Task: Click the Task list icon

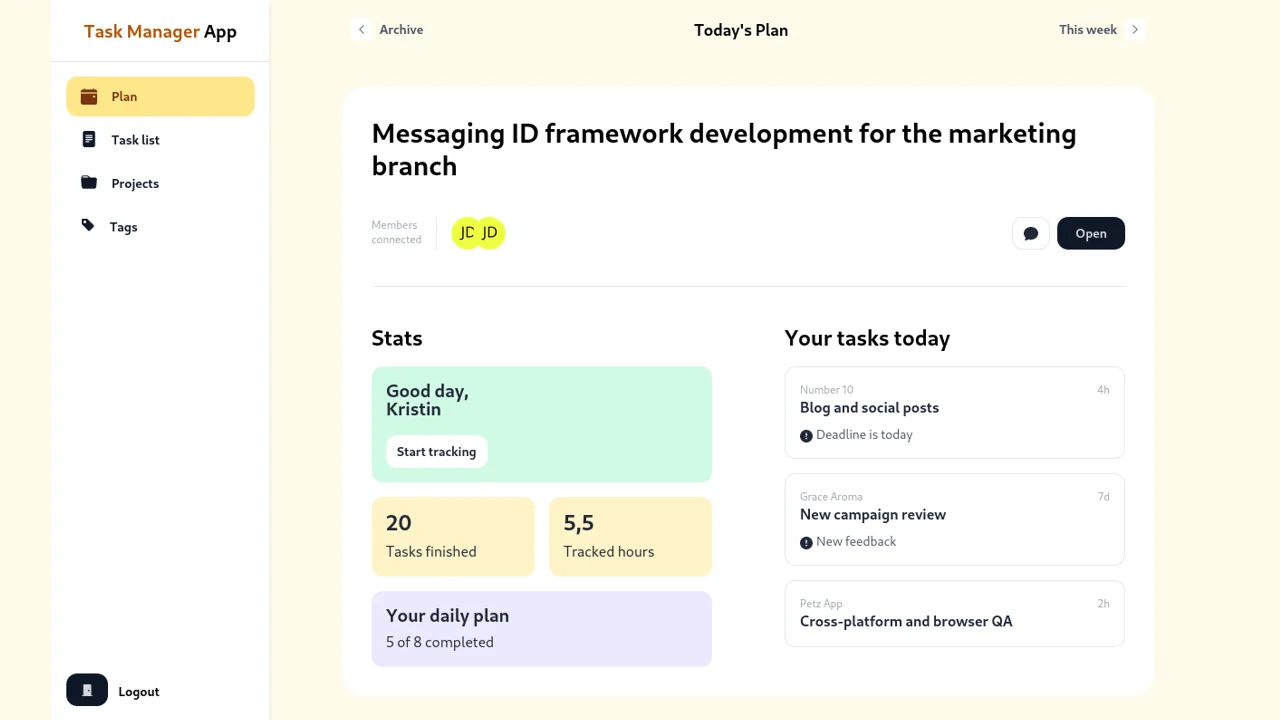Action: point(88,139)
